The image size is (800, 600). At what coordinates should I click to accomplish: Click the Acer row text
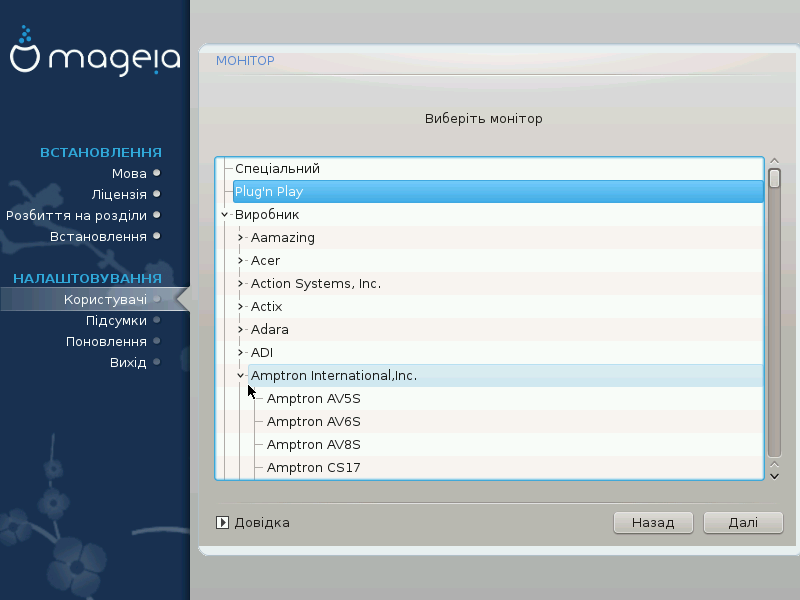coord(265,261)
